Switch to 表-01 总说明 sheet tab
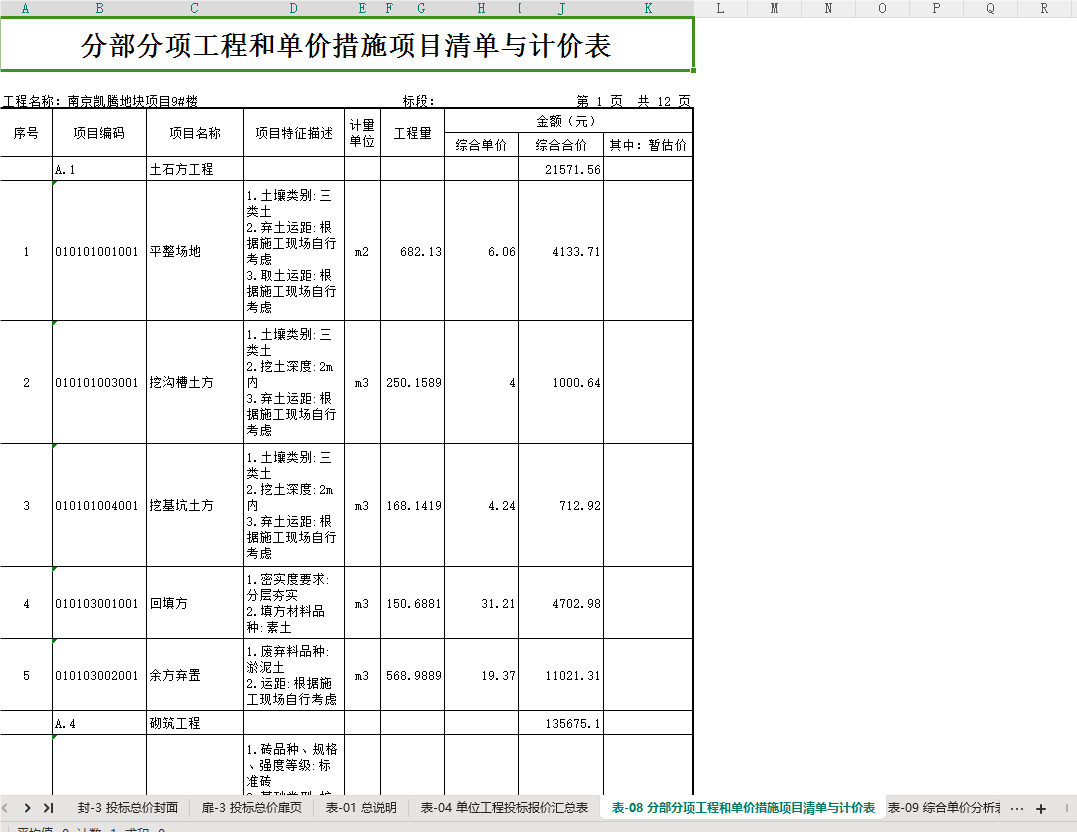The image size is (1077, 832). click(x=361, y=808)
